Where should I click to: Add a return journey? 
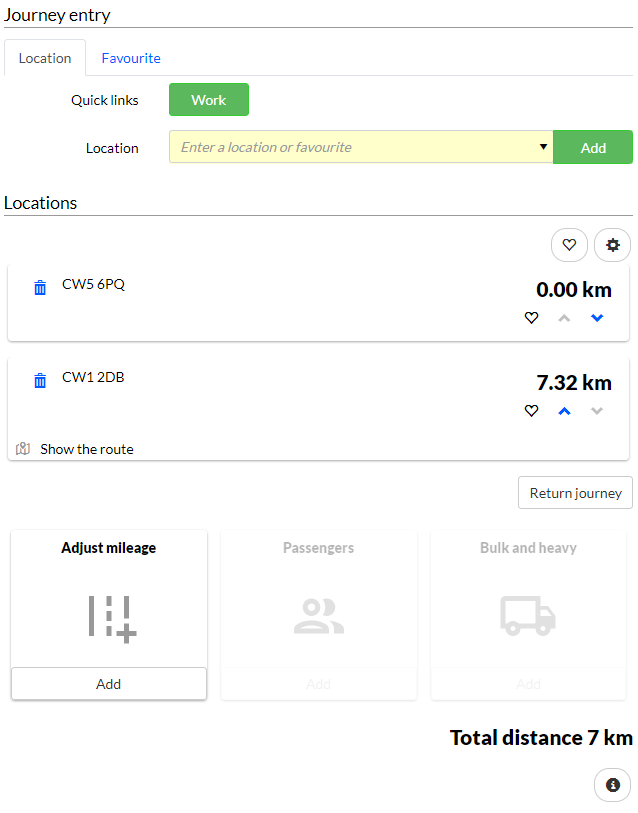(575, 493)
